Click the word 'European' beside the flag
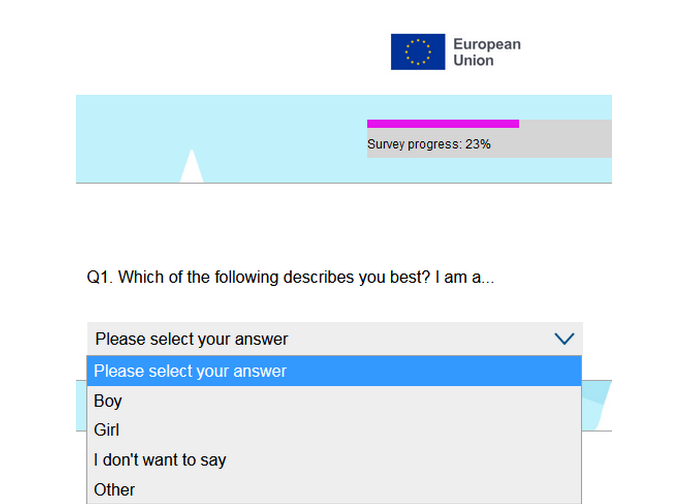Image resolution: width=690 pixels, height=504 pixels. point(486,44)
